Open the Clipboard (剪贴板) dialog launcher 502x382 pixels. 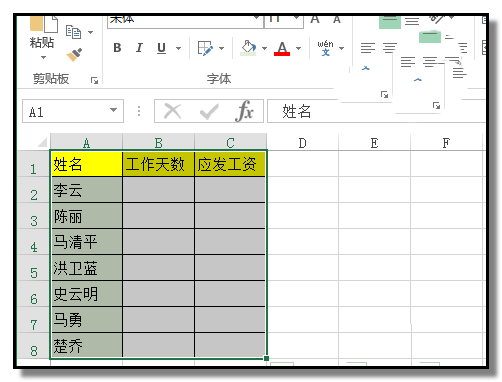coord(94,80)
